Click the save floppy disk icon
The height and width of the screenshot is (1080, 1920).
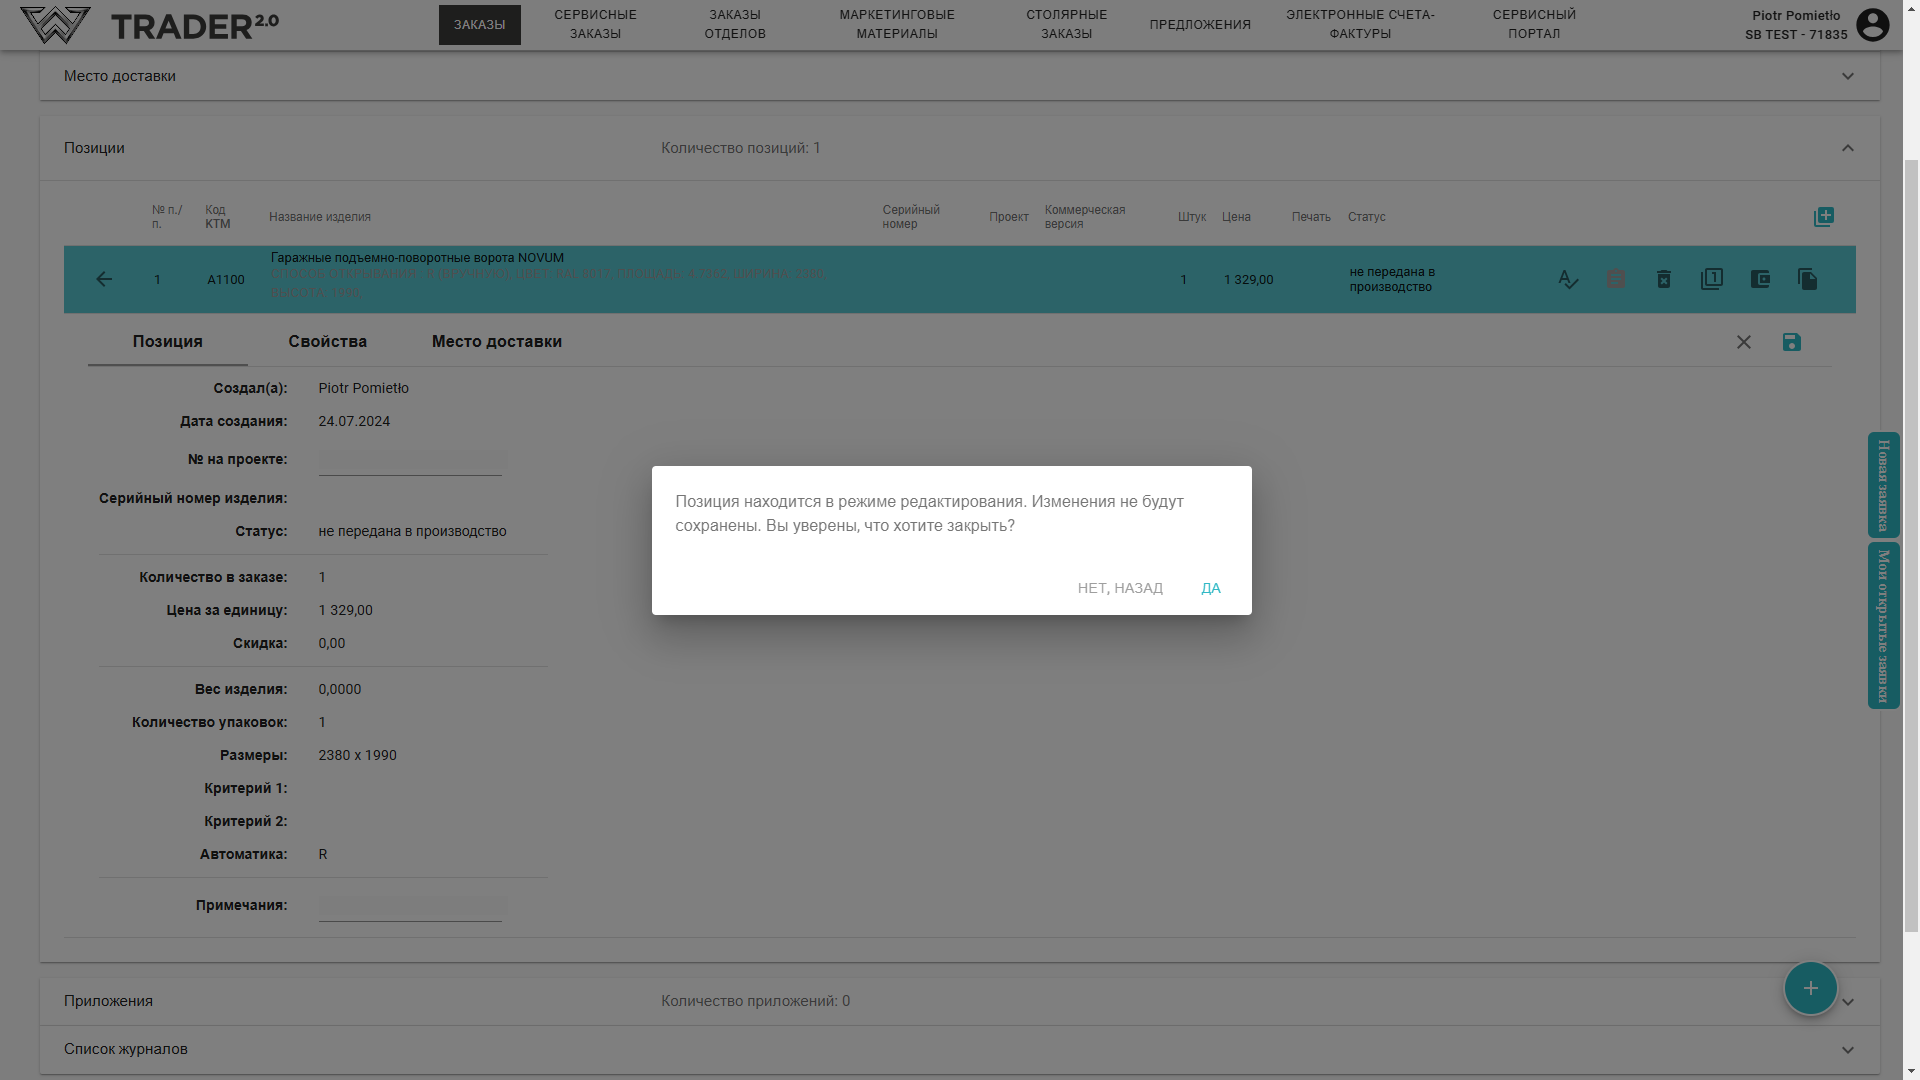(x=1791, y=342)
